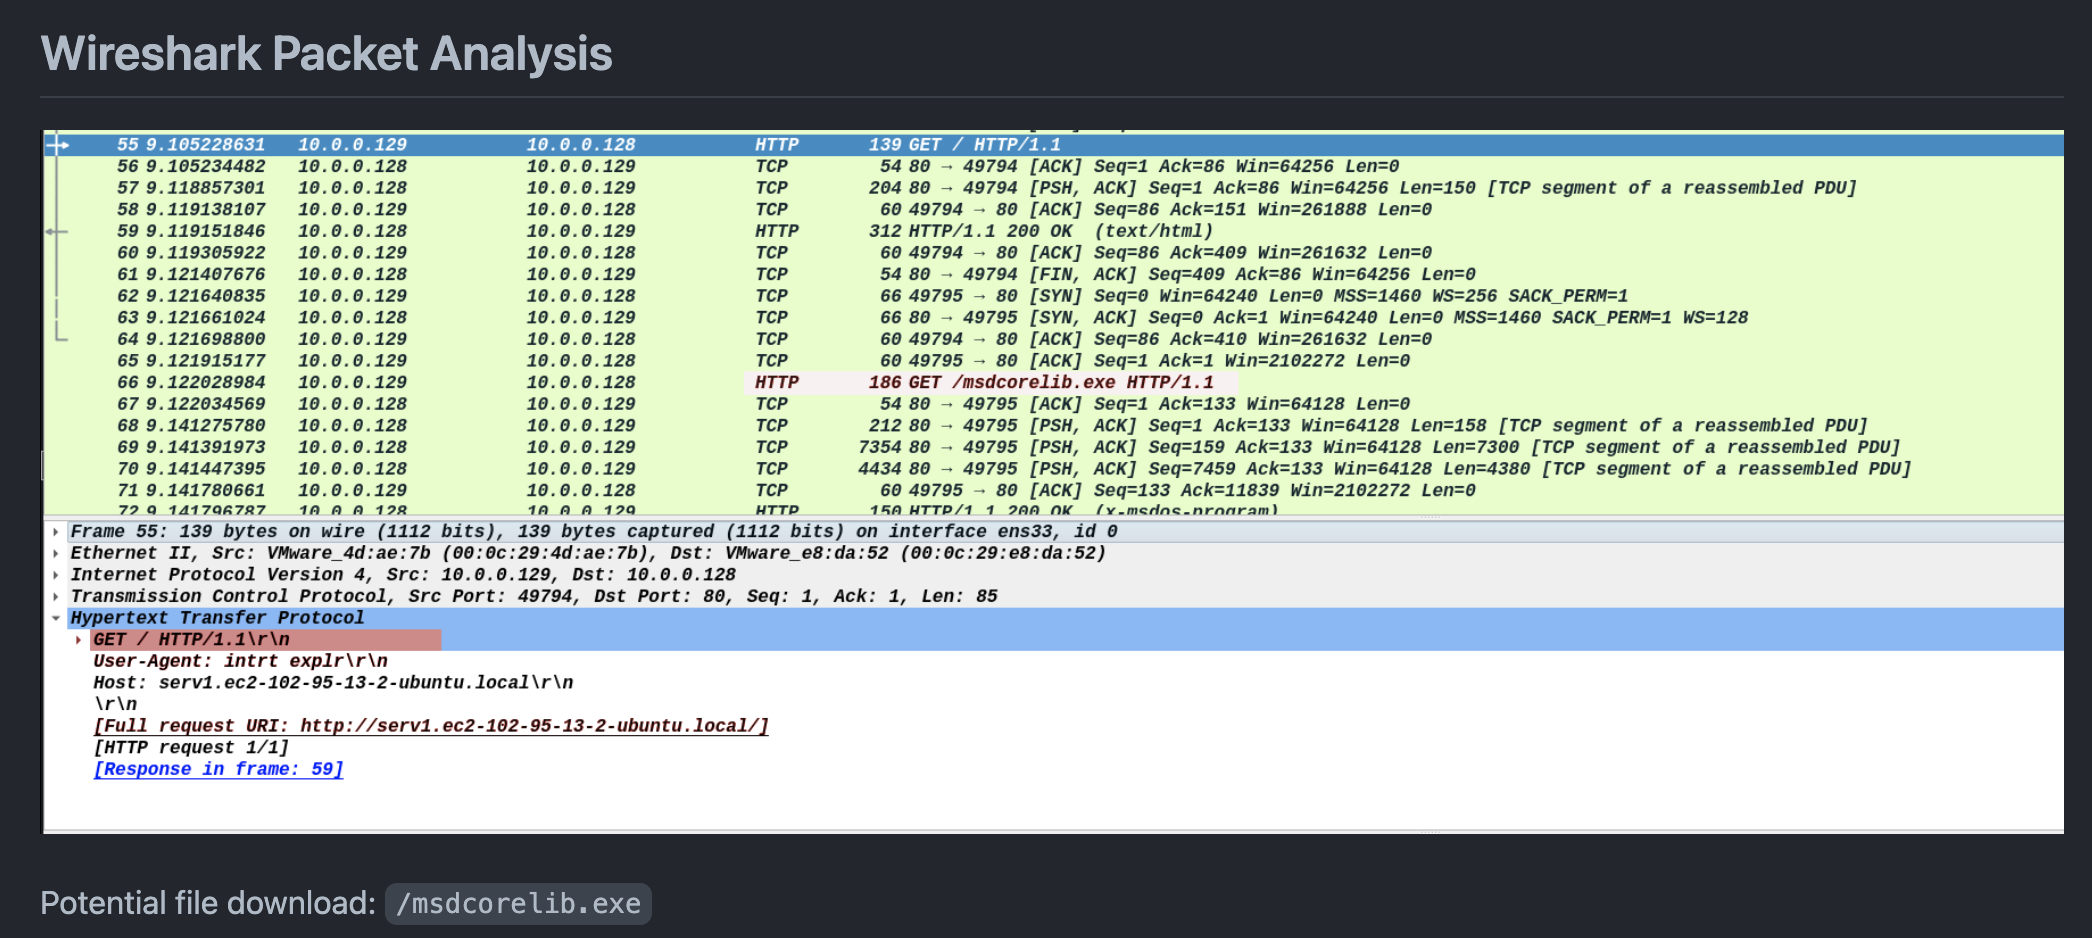Follow the Full request URI link
The width and height of the screenshot is (2092, 938).
tap(431, 726)
